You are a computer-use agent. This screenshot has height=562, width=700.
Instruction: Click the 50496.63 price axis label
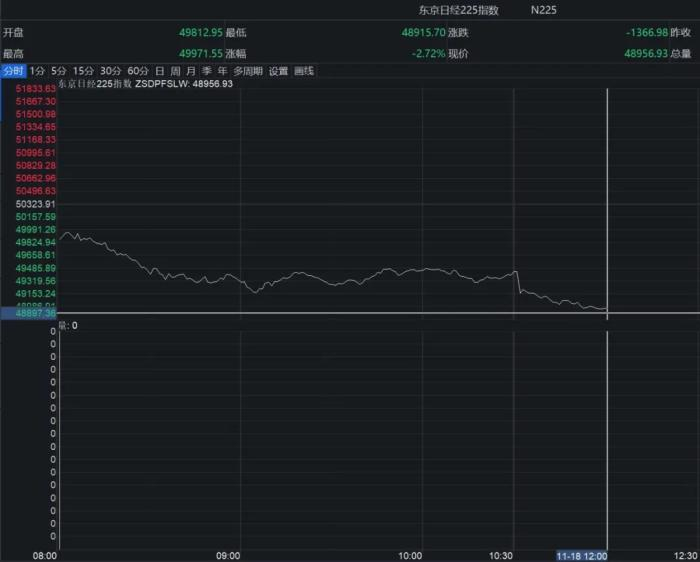(36, 191)
